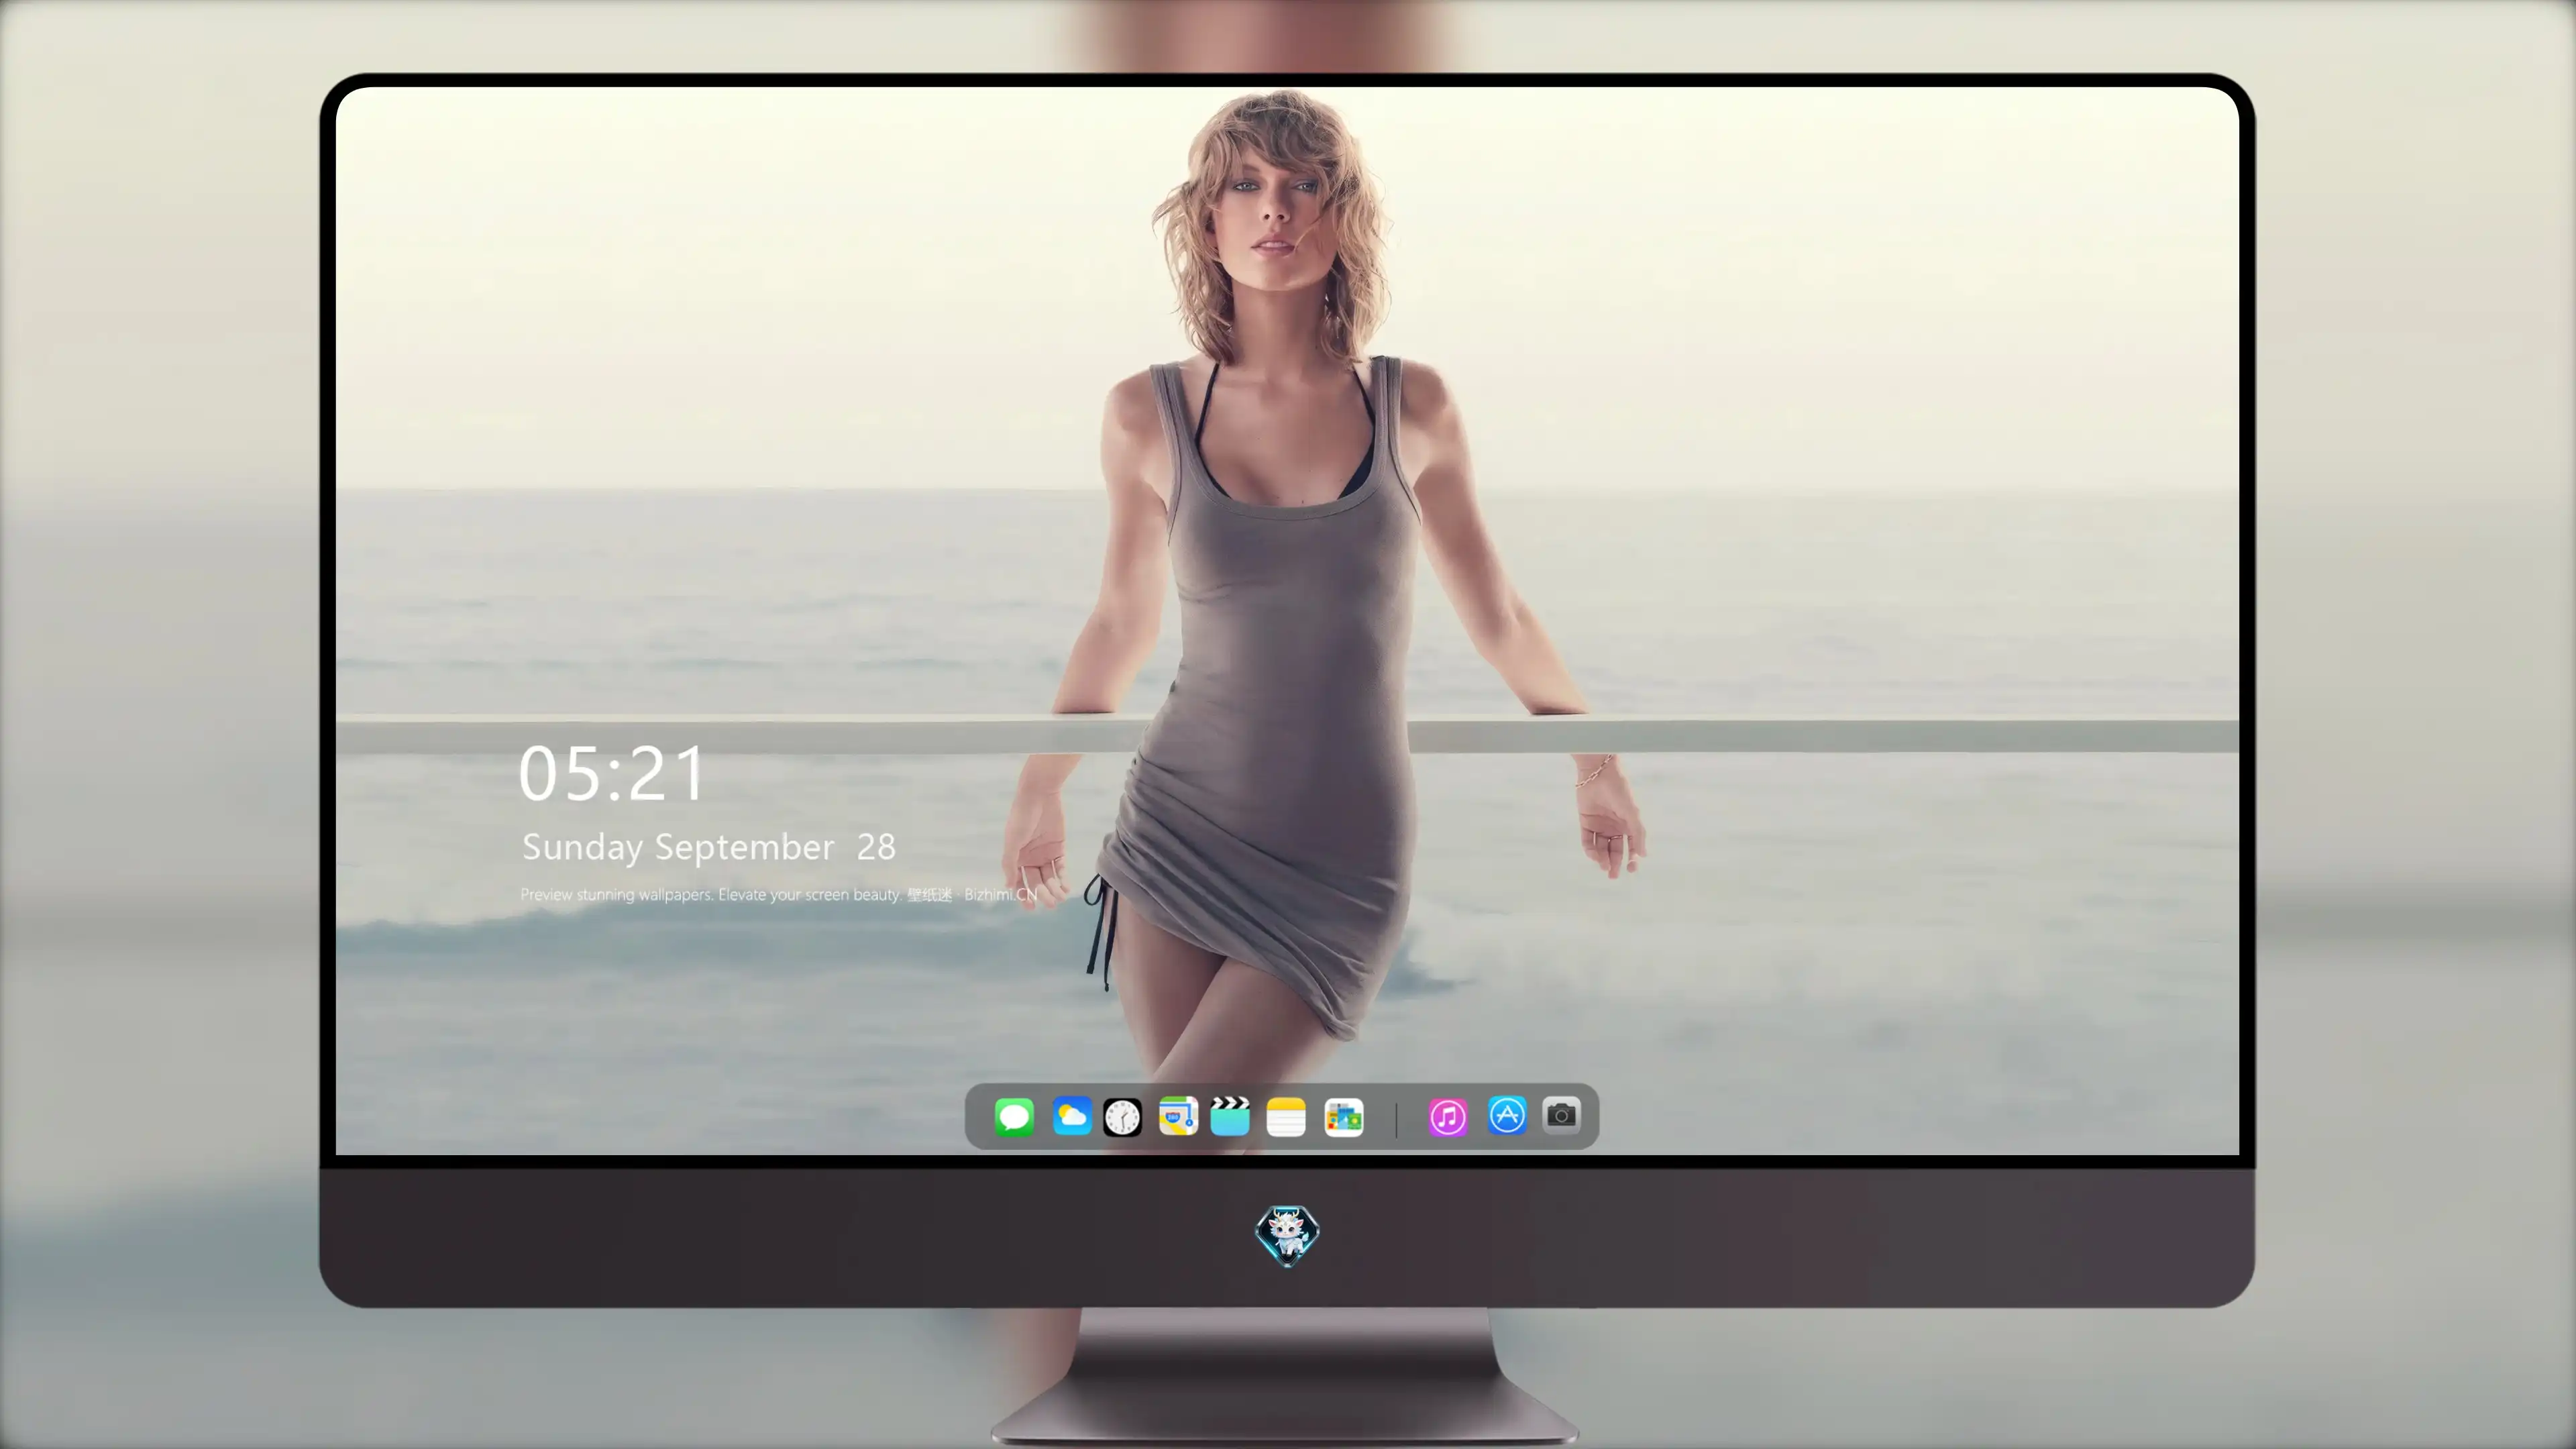
Task: Open the Camera app in the dock
Action: point(1561,1115)
